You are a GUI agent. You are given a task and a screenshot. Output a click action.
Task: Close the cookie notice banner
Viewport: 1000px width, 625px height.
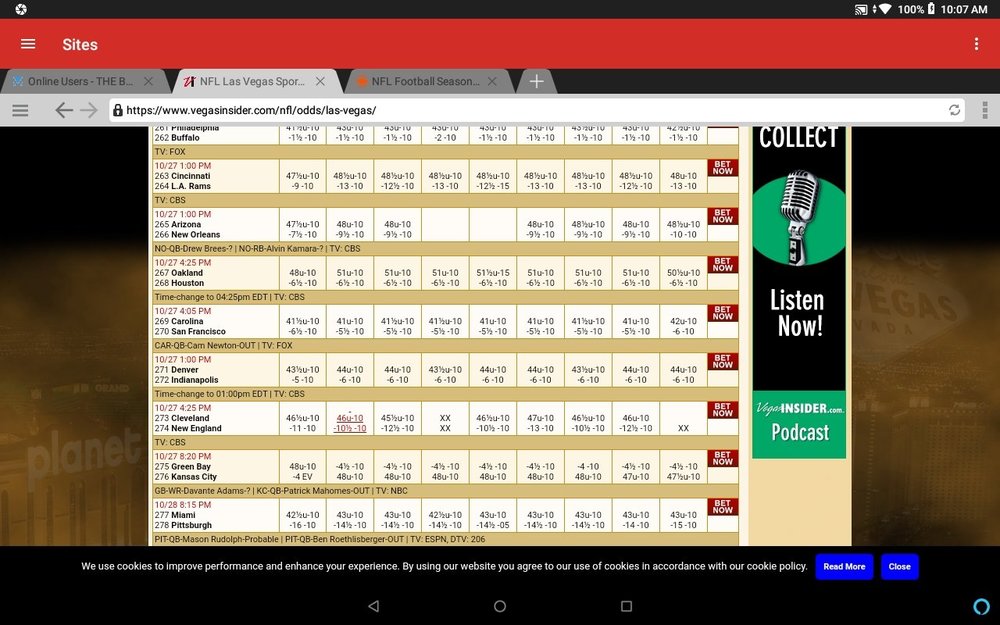tap(899, 566)
